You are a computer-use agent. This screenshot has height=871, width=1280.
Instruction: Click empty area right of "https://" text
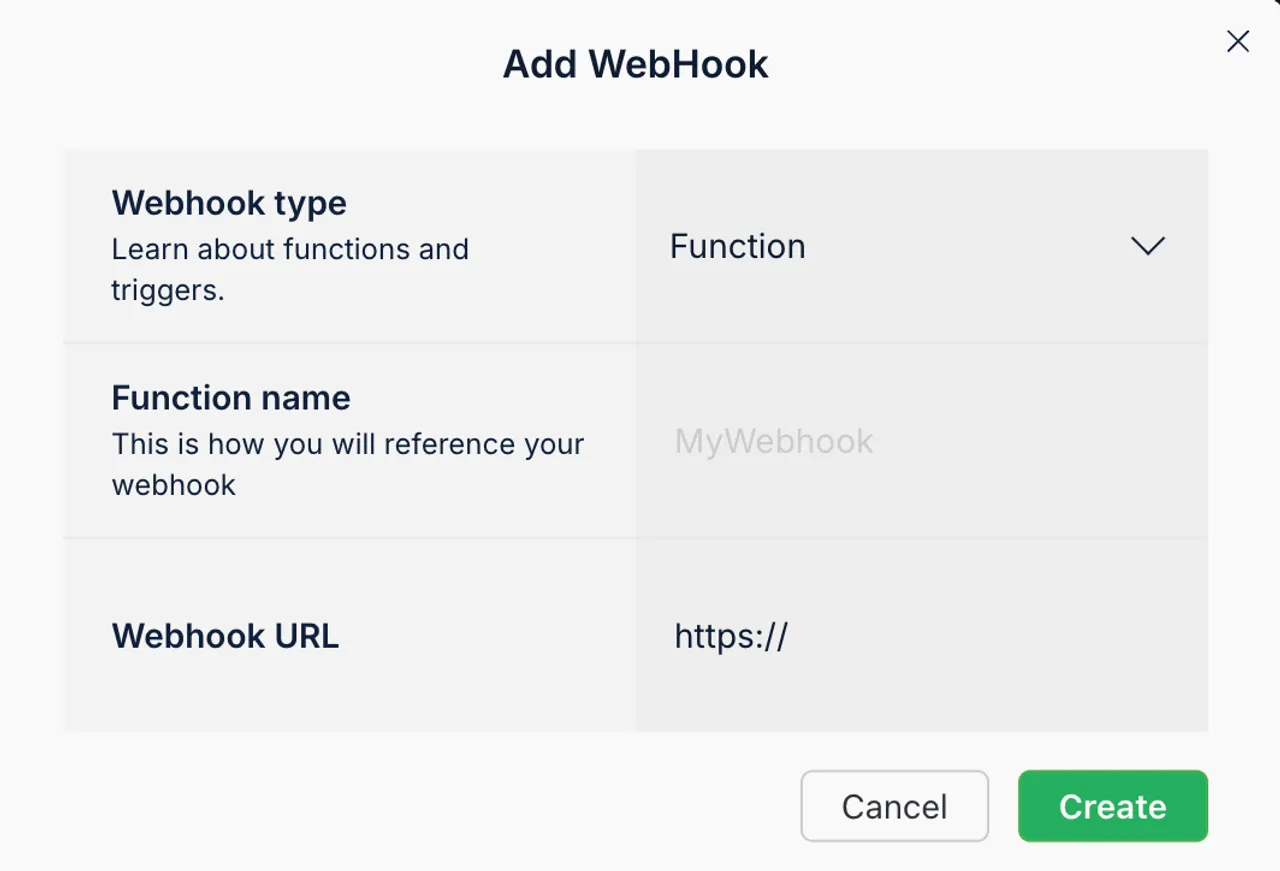click(x=1000, y=636)
